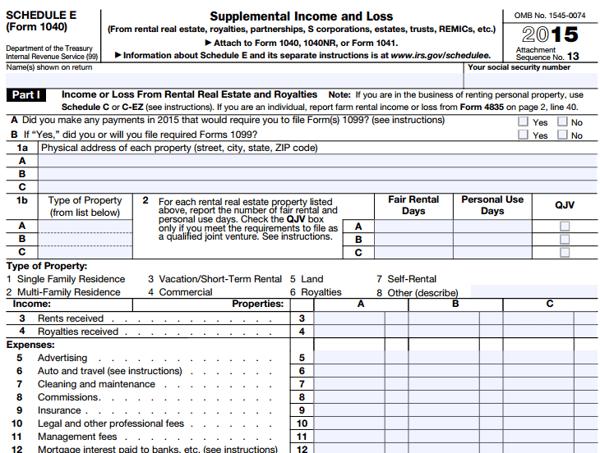The height and width of the screenshot is (453, 600).
Task: Check No for question B required Forms 1099
Action: pos(562,135)
